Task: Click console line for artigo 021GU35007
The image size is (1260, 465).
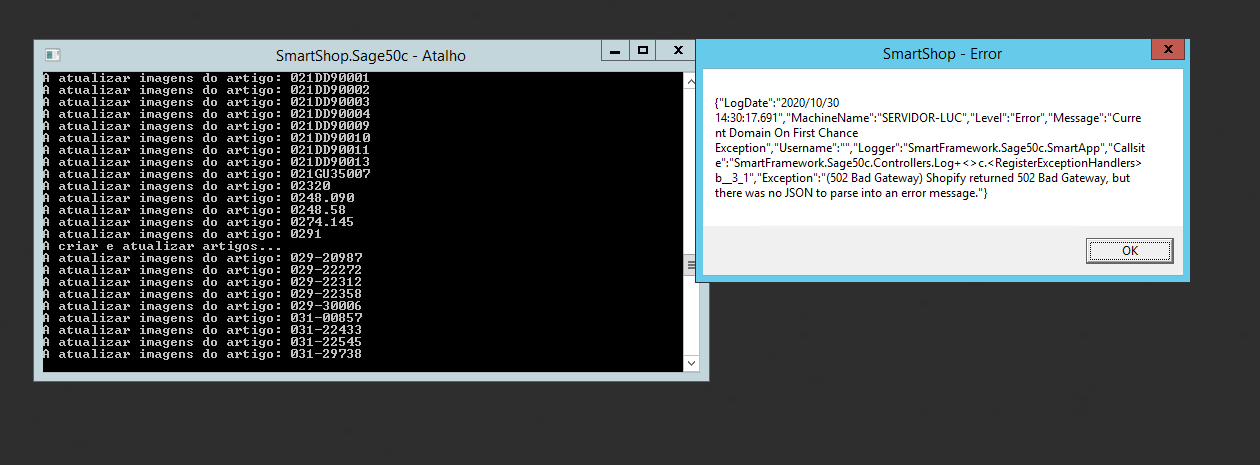Action: click(207, 173)
